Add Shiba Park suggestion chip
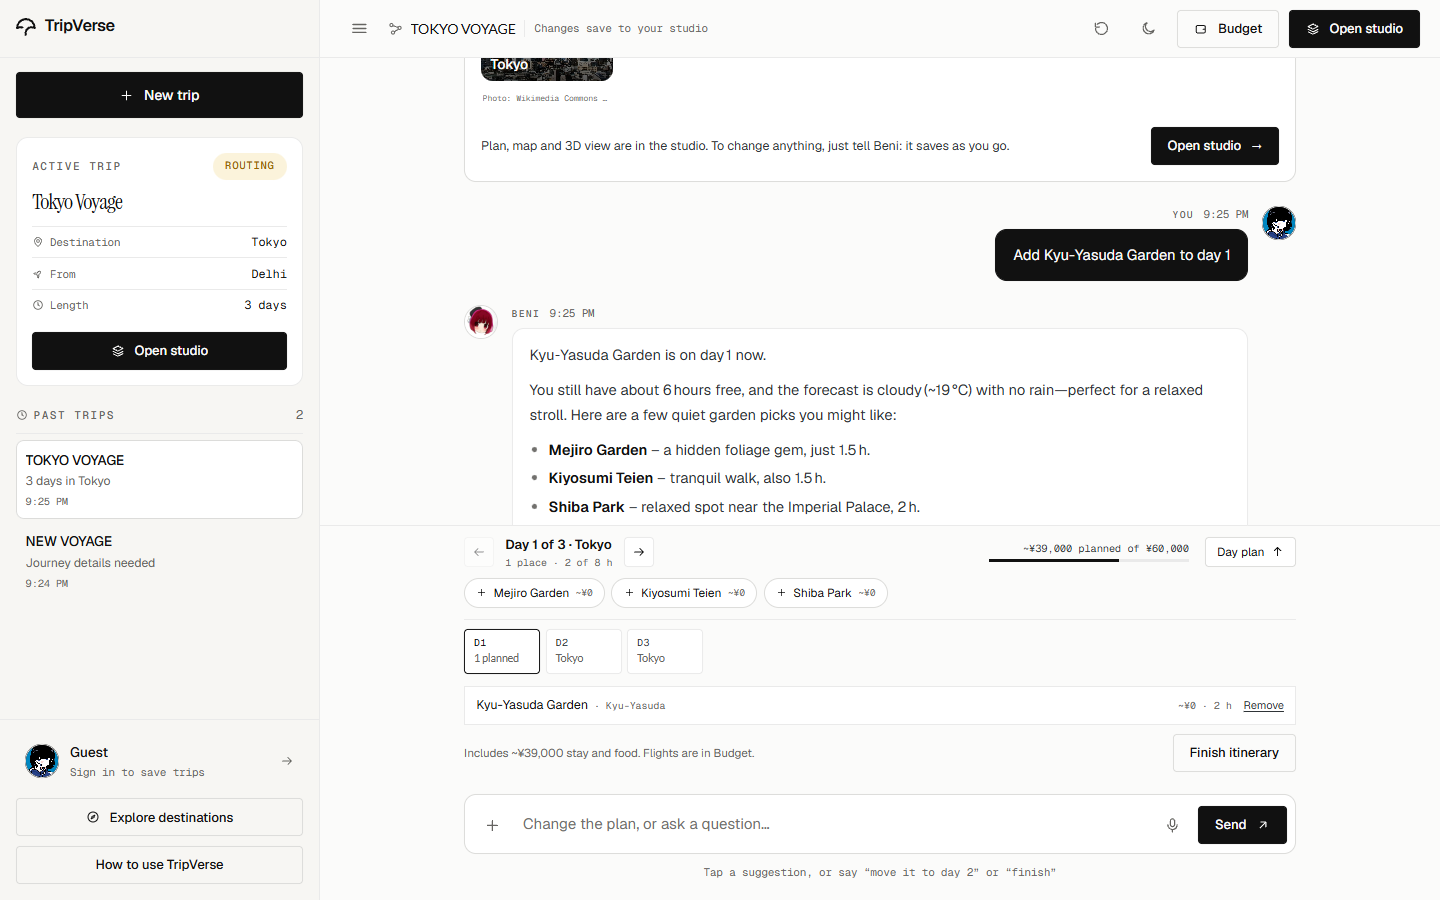Image resolution: width=1440 pixels, height=900 pixels. (826, 593)
